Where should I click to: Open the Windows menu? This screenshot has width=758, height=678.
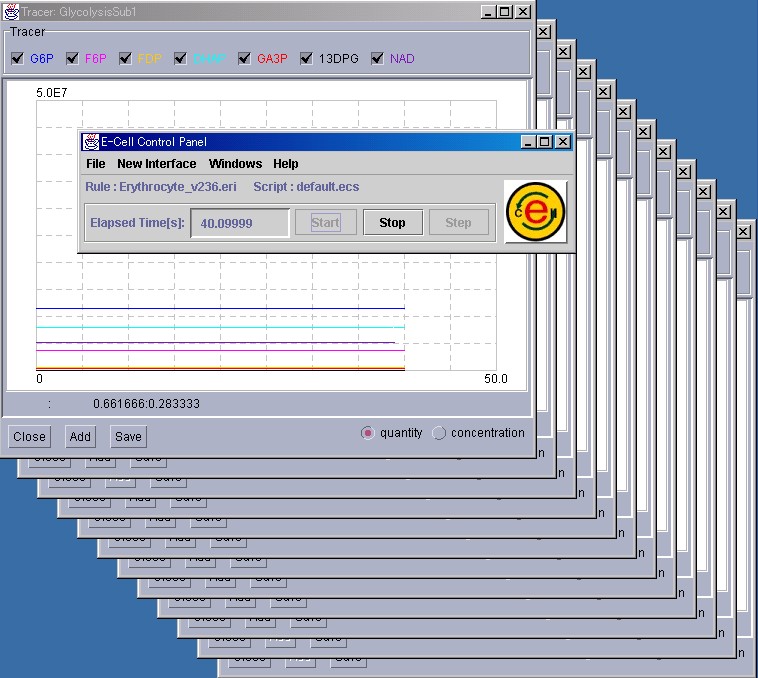pyautogui.click(x=235, y=164)
